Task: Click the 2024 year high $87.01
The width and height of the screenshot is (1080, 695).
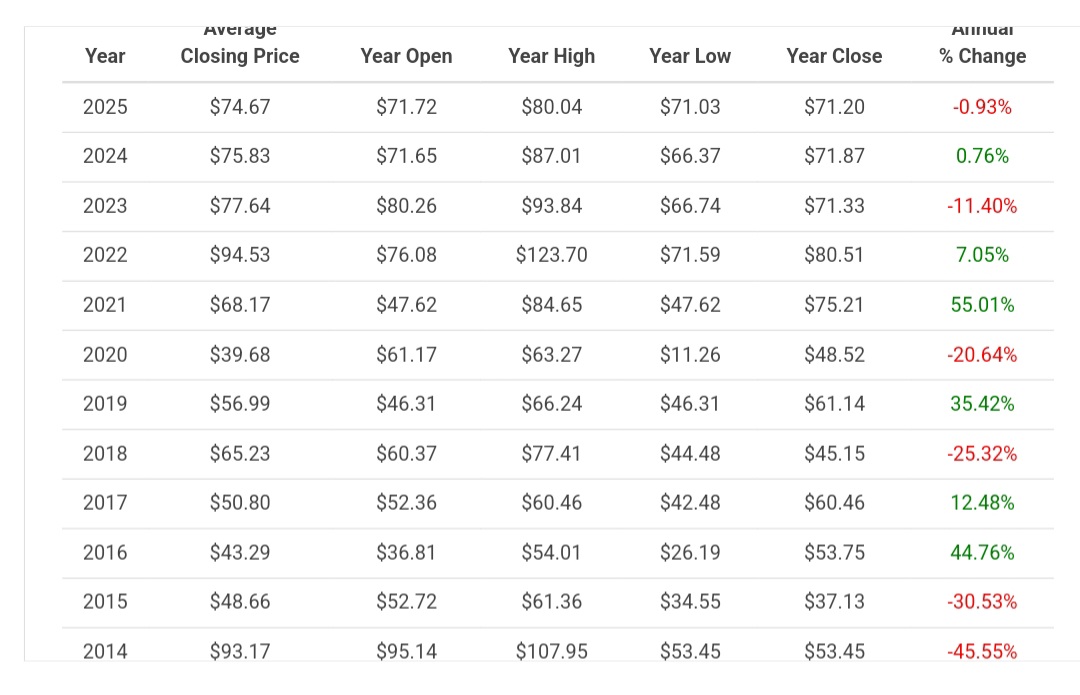Action: pyautogui.click(x=551, y=156)
